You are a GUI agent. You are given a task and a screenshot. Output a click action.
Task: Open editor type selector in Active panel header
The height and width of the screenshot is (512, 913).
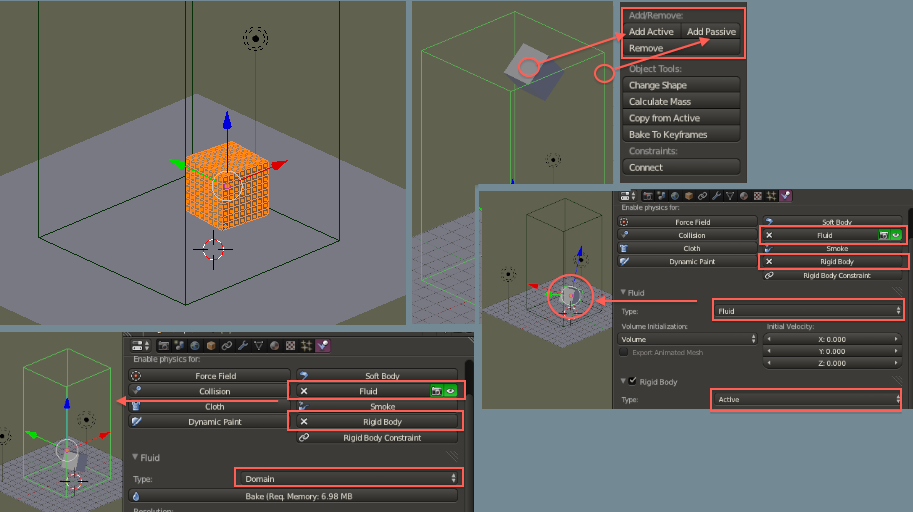[x=627, y=196]
